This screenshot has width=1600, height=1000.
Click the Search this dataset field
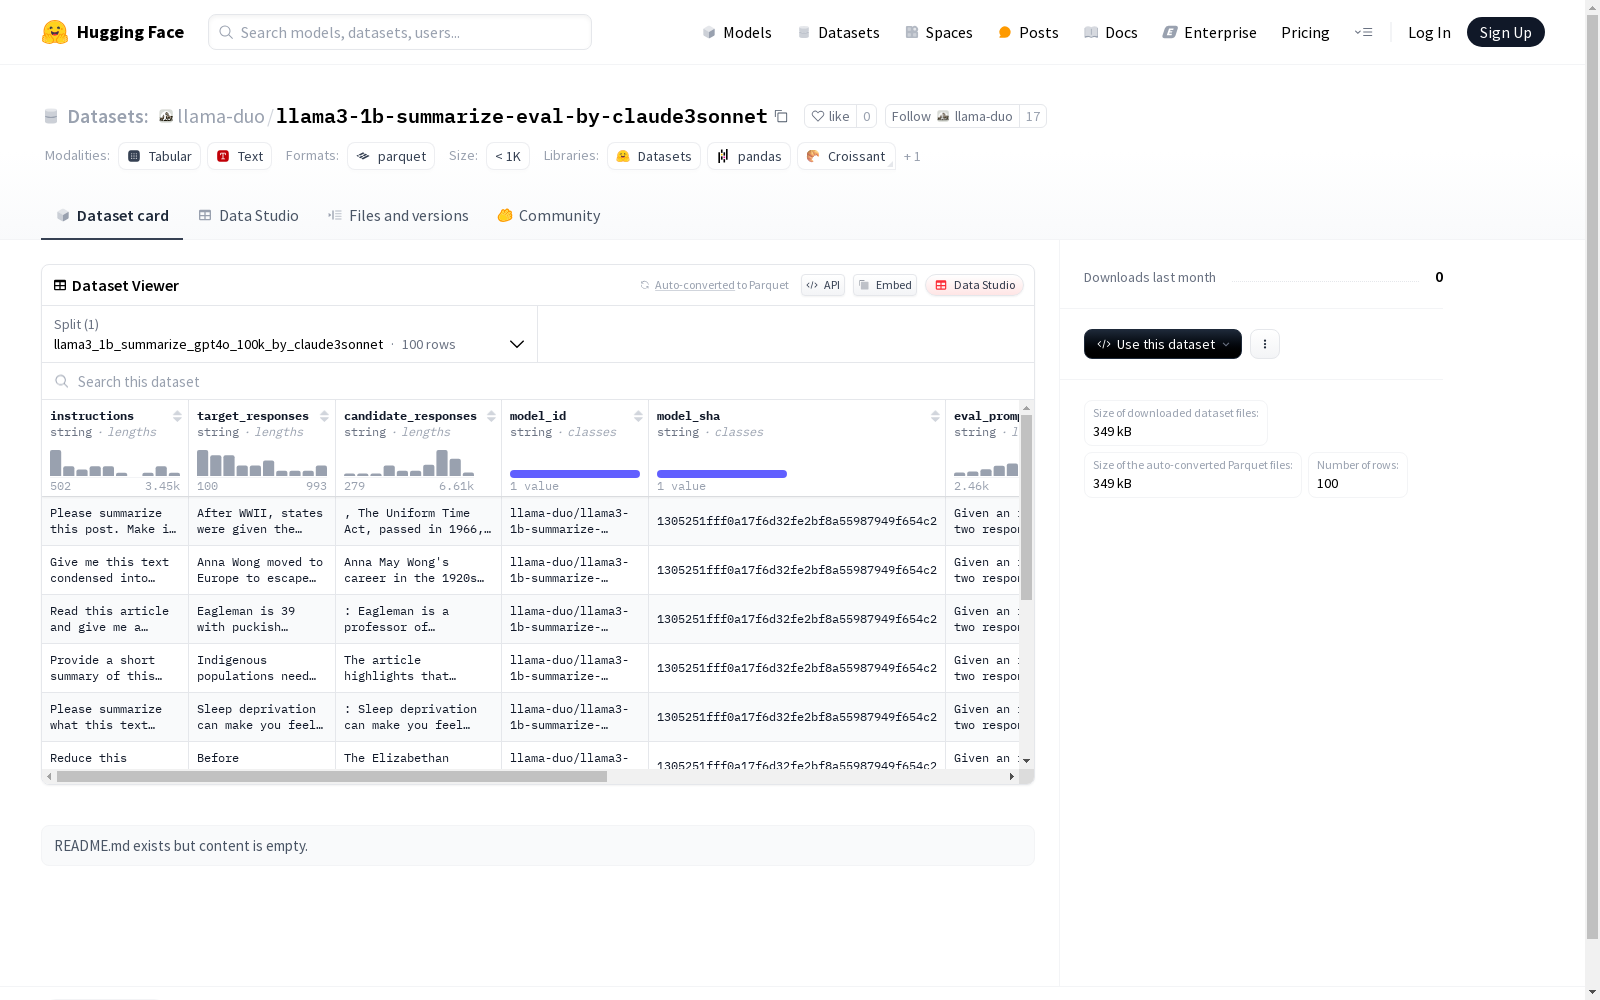[538, 381]
